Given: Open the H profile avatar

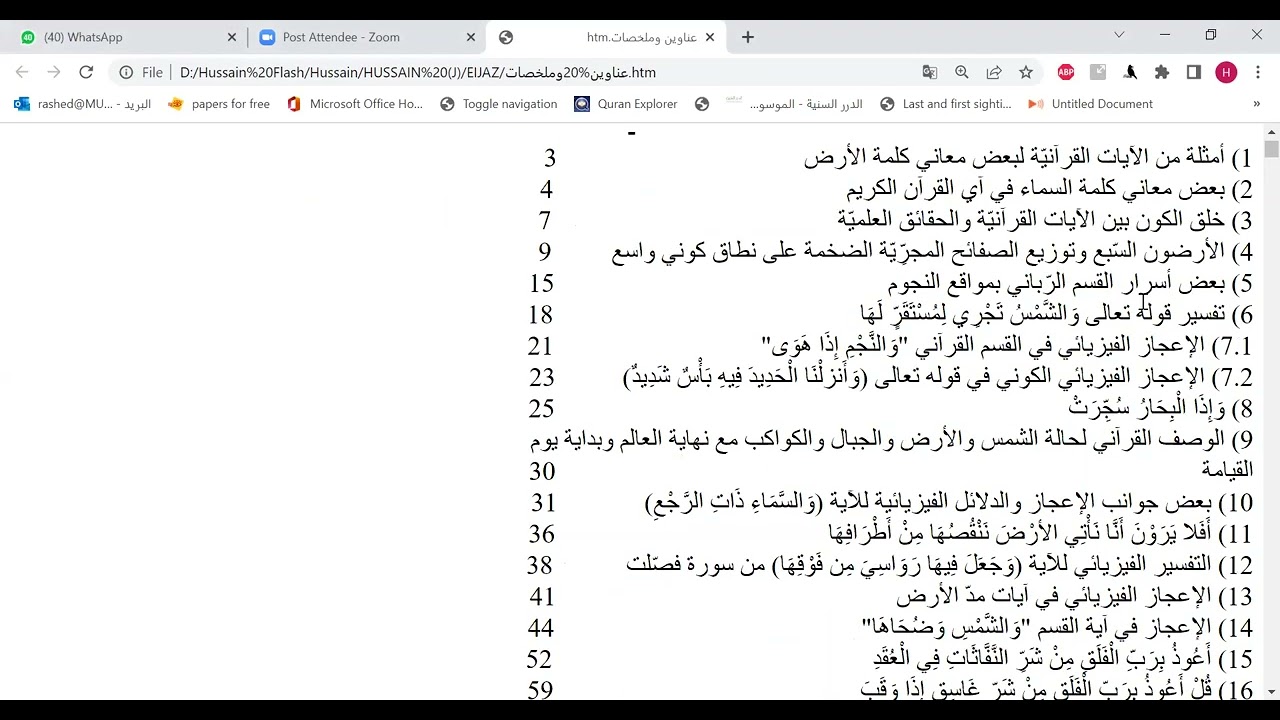Looking at the screenshot, I should click(1226, 72).
